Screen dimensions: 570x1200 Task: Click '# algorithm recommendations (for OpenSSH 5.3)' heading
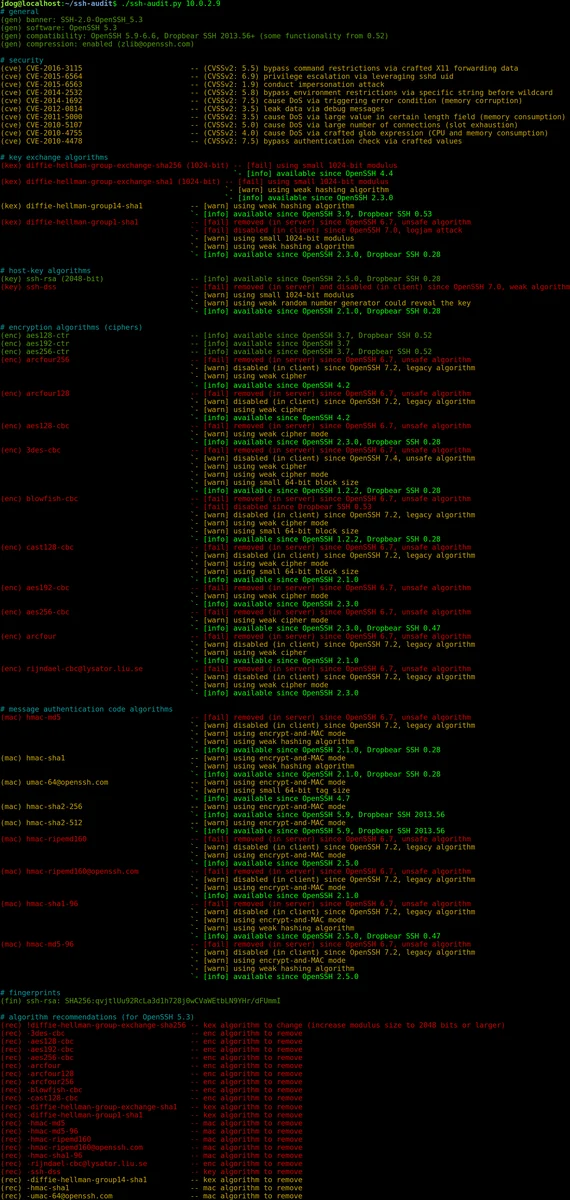click(x=97, y=1017)
